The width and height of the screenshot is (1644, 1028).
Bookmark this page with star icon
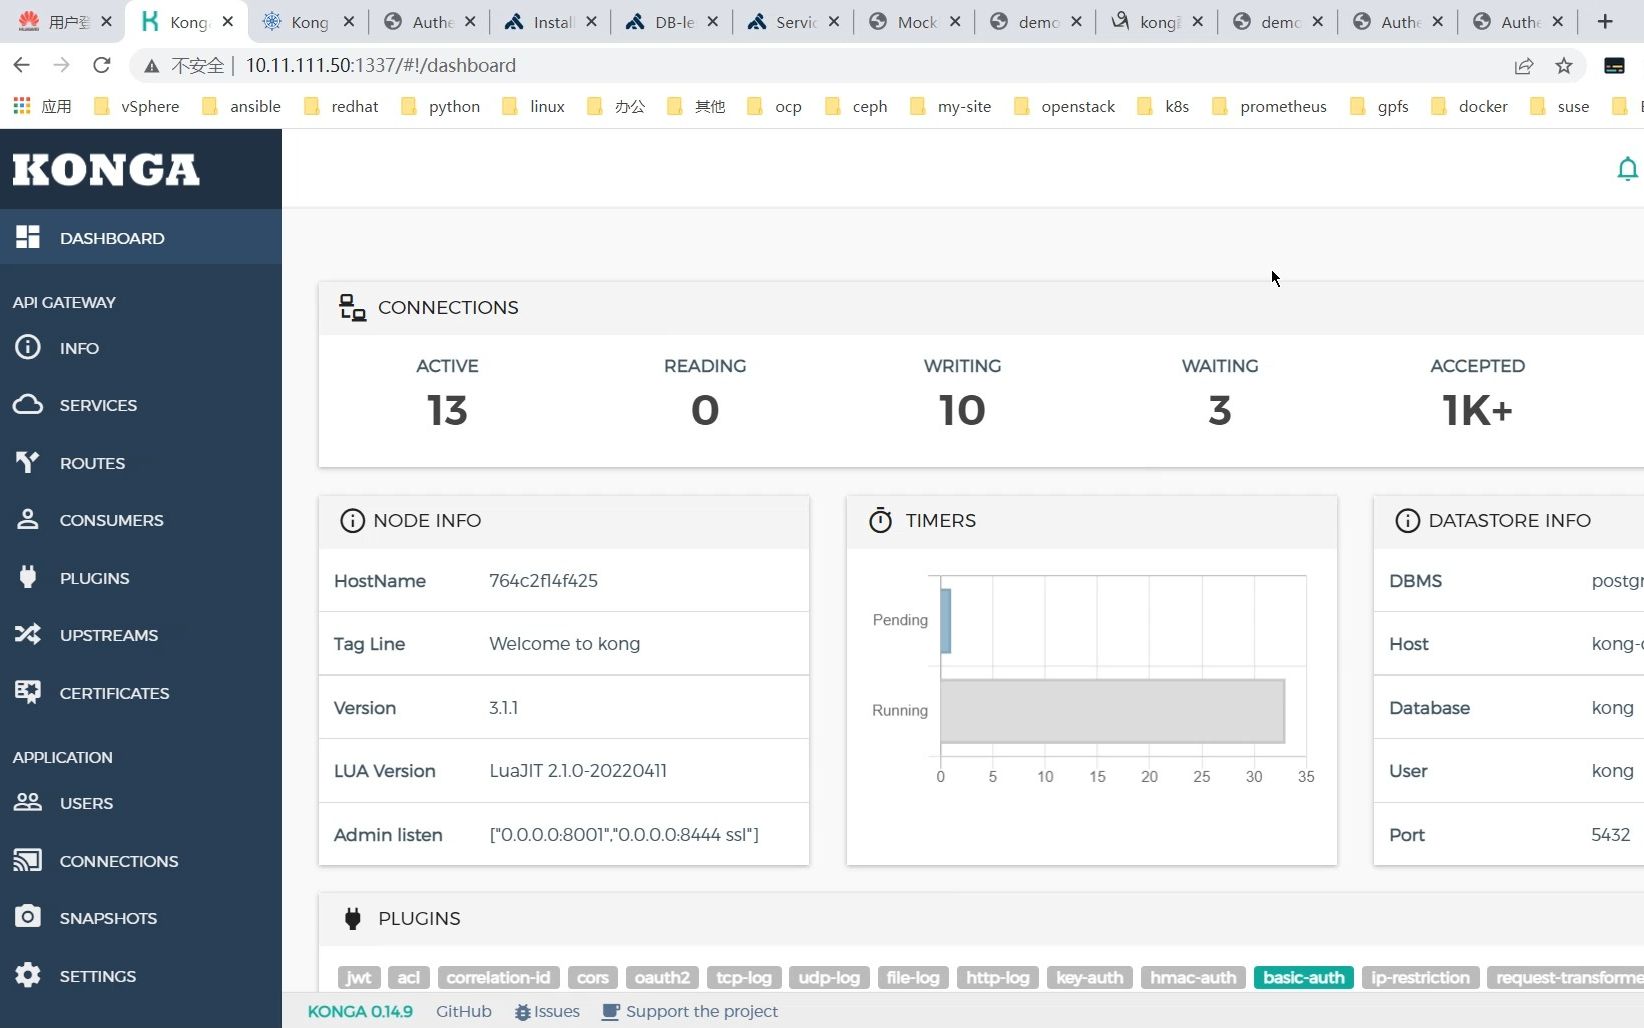pos(1564,66)
